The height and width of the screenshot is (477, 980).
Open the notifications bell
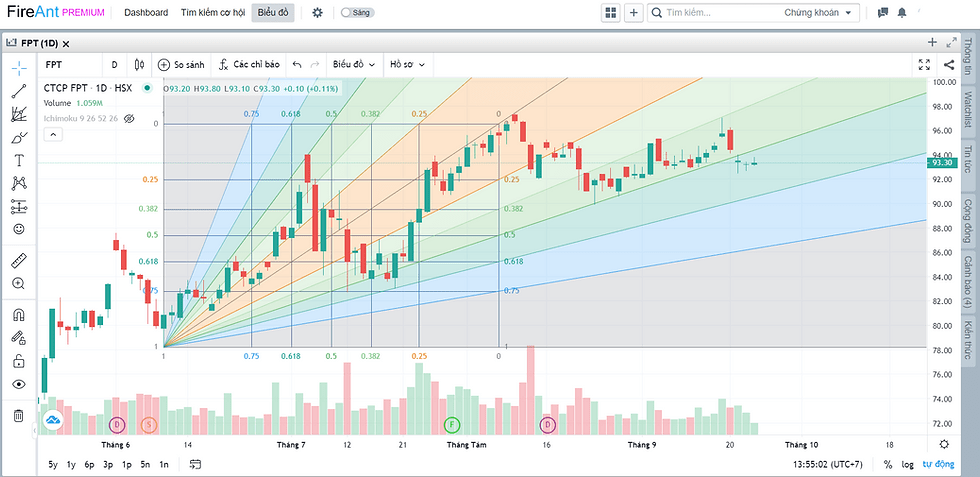tap(903, 13)
